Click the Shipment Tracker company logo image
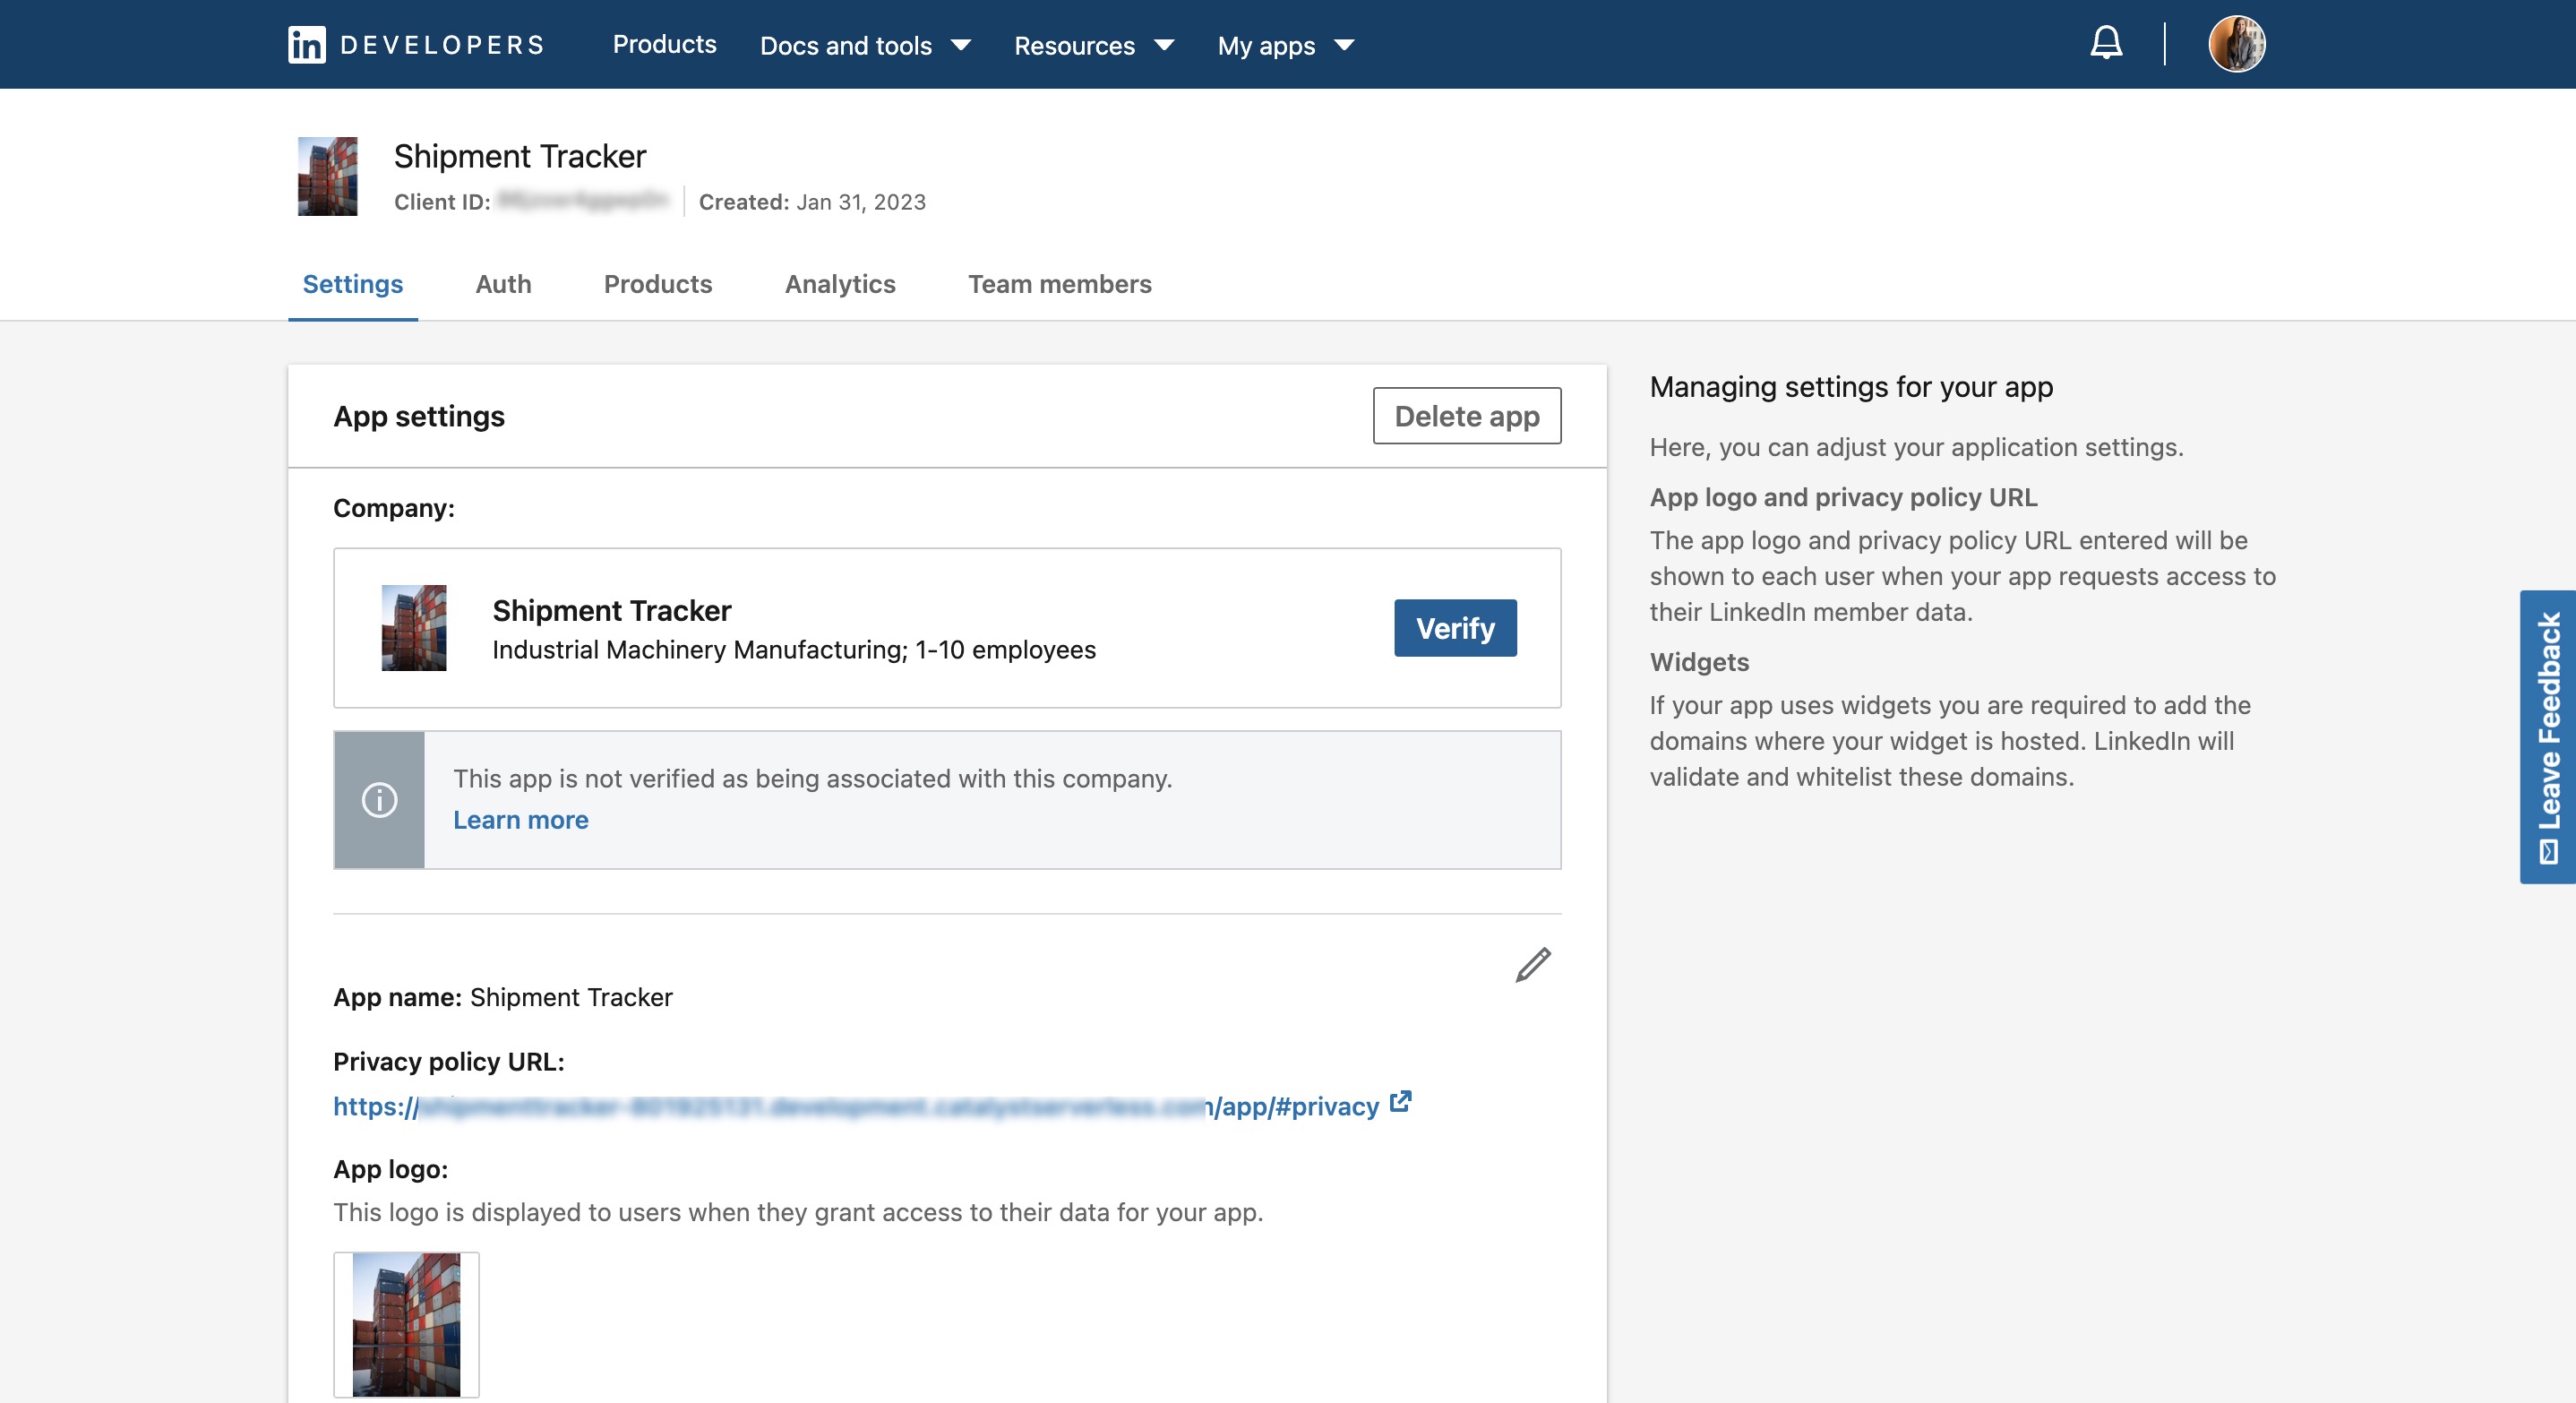This screenshot has height=1403, width=2576. [x=414, y=628]
